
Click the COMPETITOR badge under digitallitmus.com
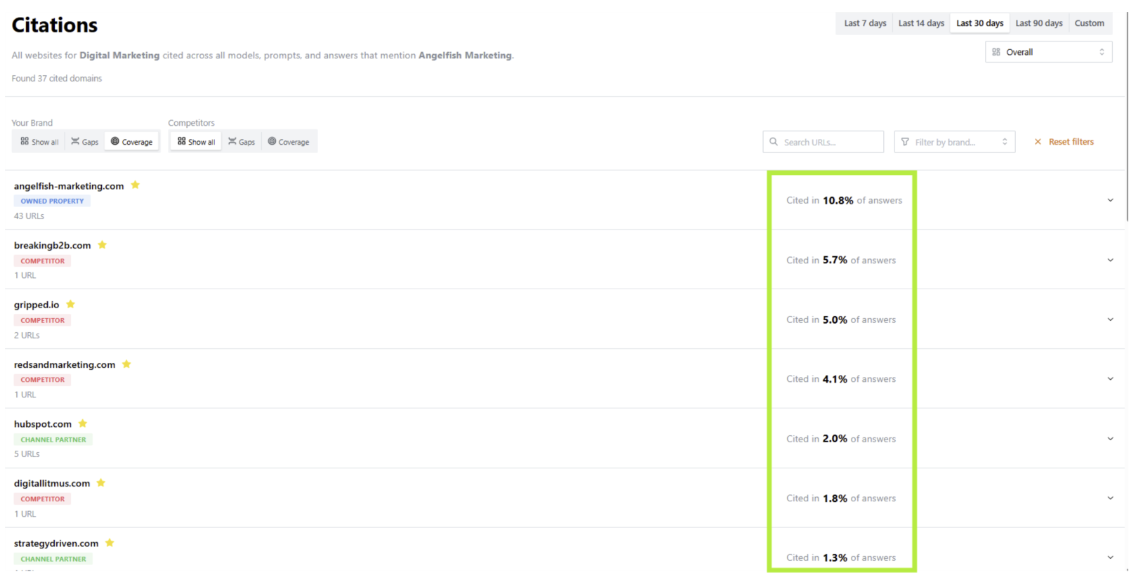click(42, 498)
